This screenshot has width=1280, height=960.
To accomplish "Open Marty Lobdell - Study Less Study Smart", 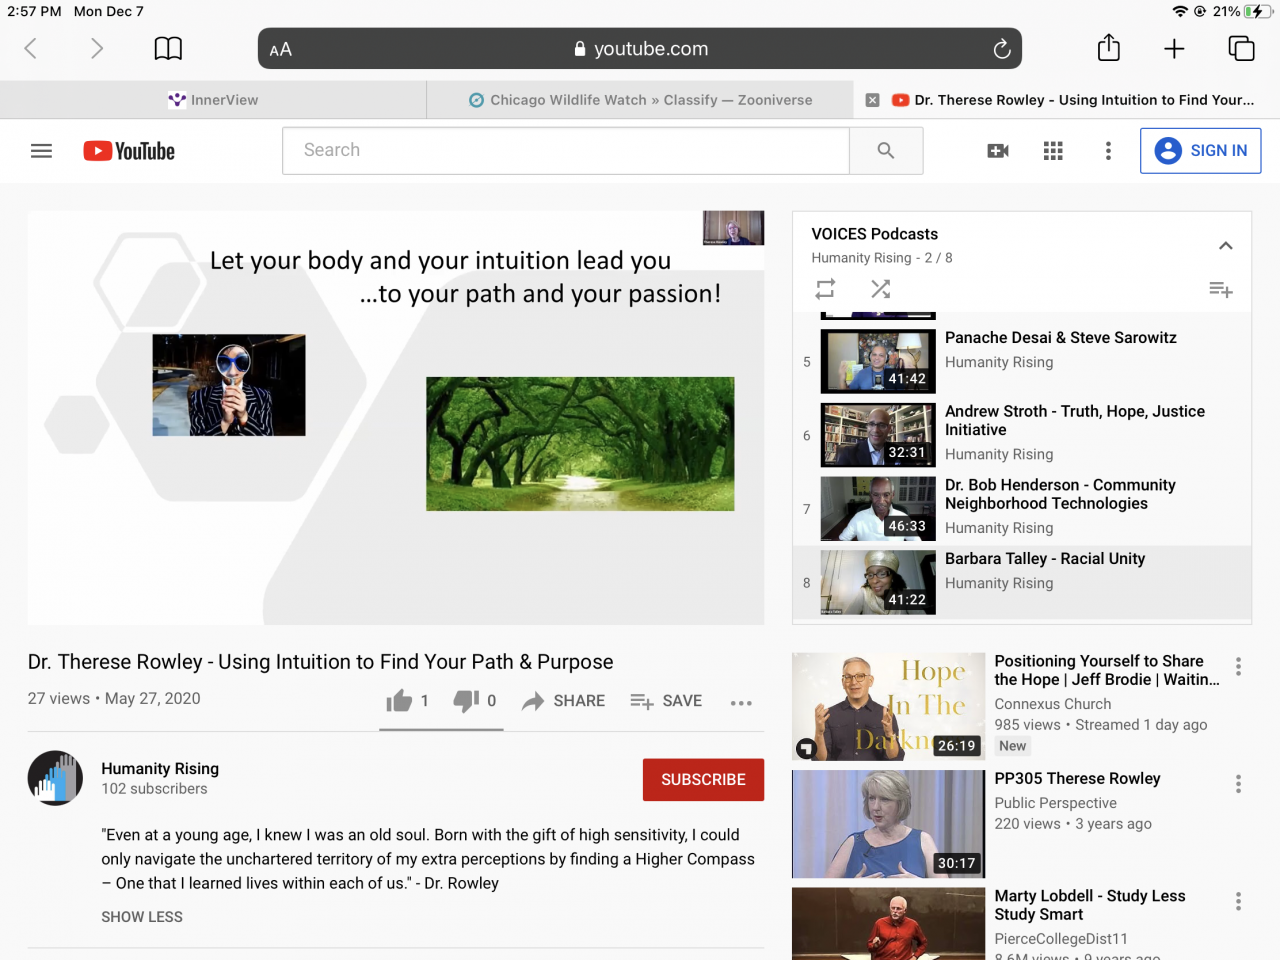I will coord(1090,905).
